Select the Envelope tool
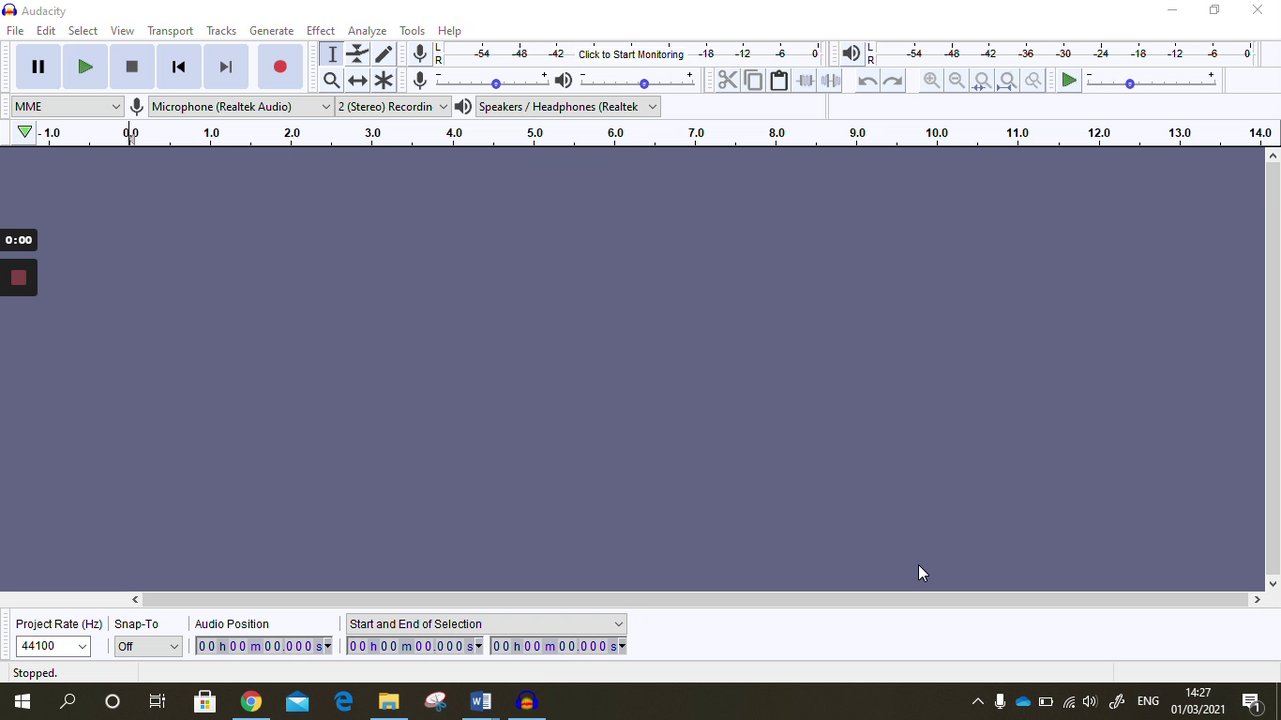 pos(358,54)
